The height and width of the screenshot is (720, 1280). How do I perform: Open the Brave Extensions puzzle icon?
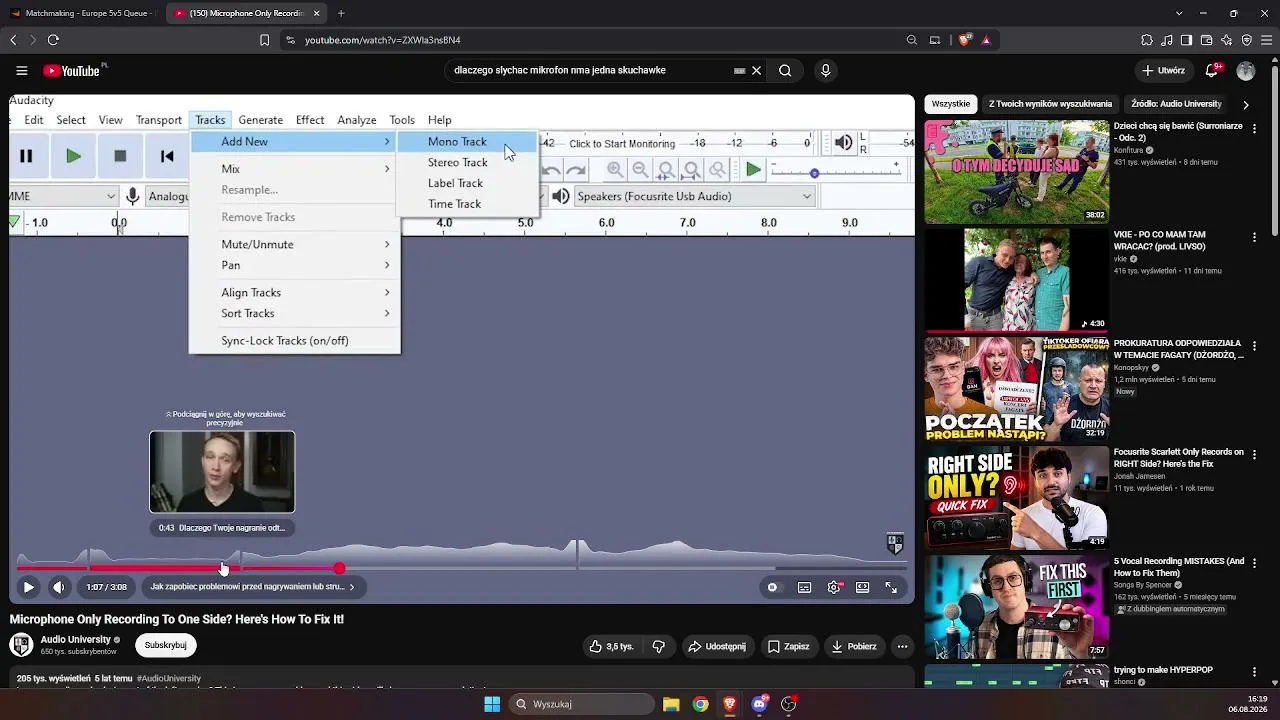click(1147, 40)
